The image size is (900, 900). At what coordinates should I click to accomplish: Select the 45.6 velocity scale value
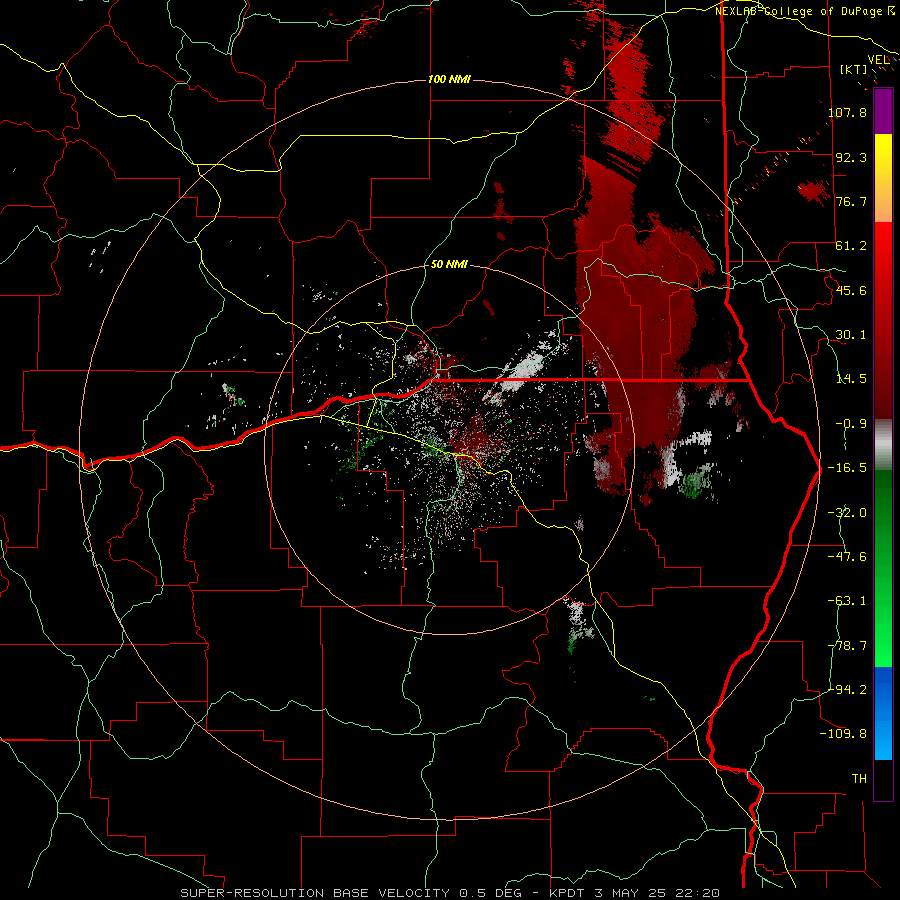[851, 290]
